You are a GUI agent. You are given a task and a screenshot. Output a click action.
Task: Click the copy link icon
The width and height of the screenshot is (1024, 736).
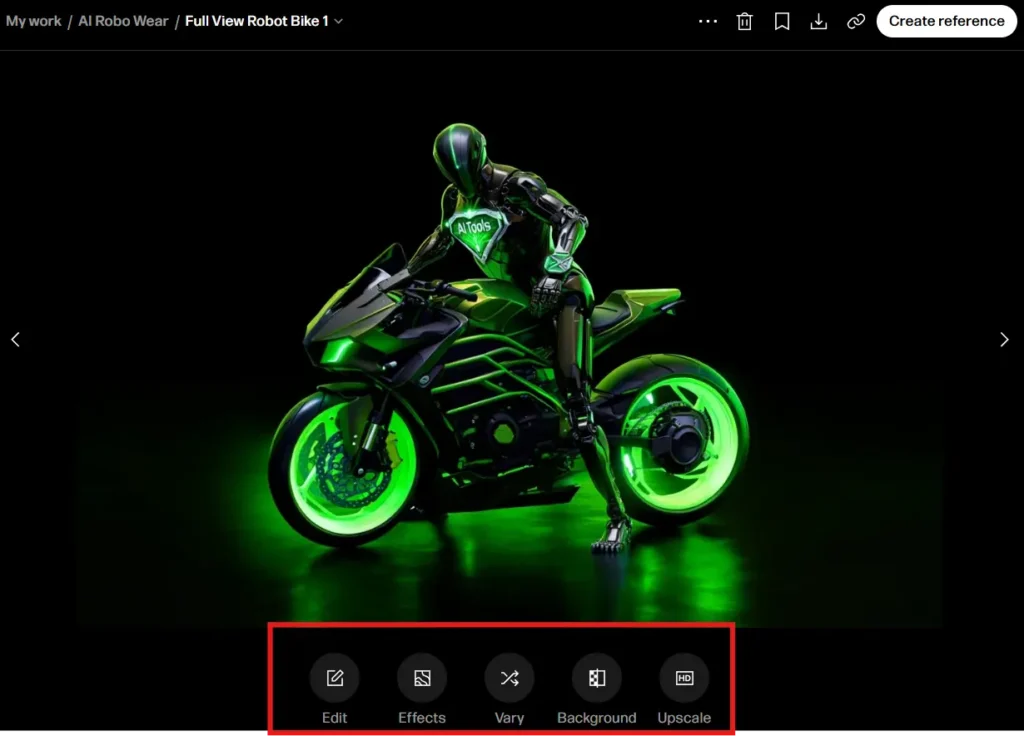[x=855, y=21]
